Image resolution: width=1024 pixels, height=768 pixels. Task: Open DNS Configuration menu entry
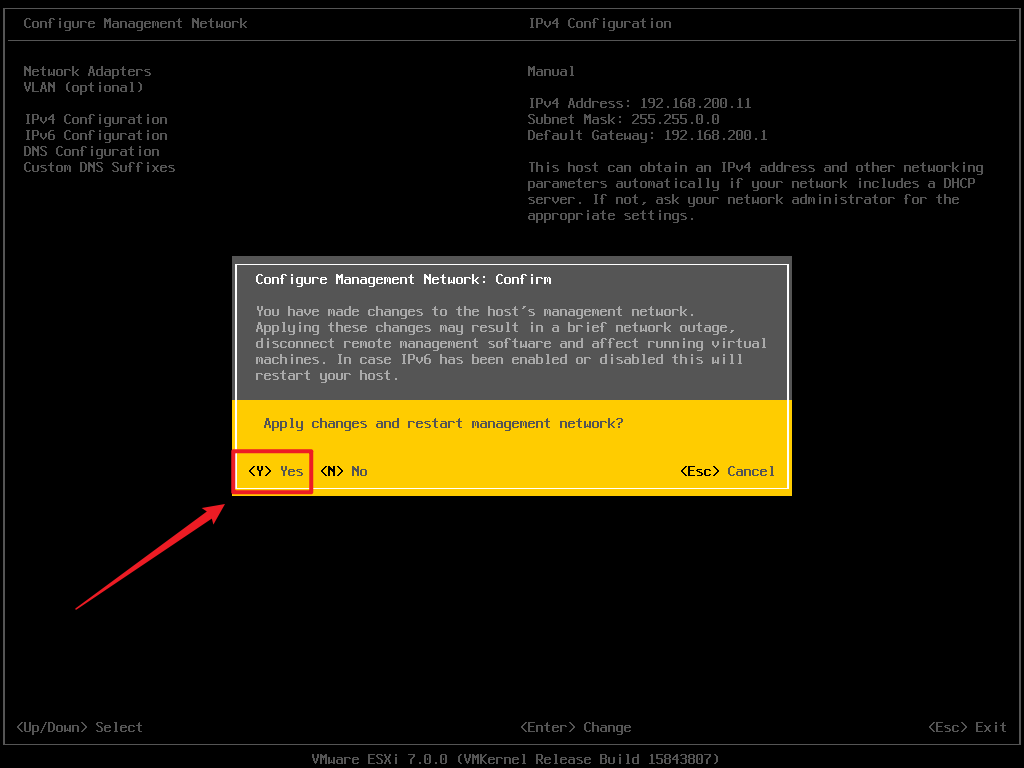pyautogui.click(x=91, y=151)
